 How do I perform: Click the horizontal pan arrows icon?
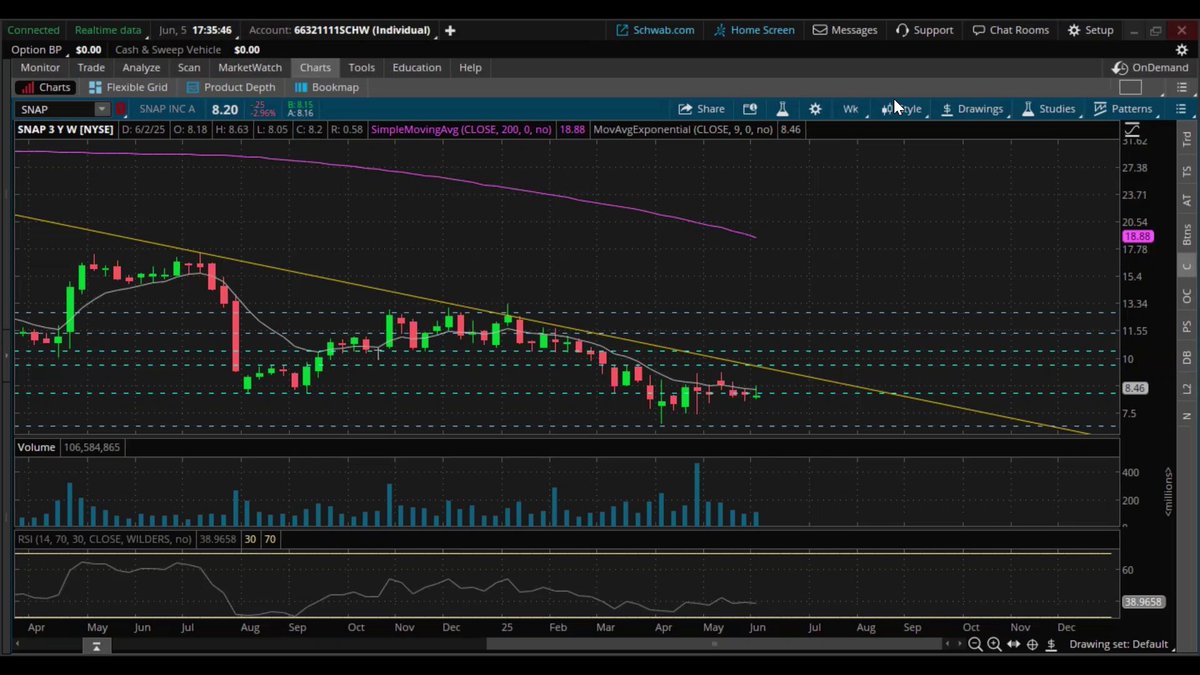click(1013, 645)
